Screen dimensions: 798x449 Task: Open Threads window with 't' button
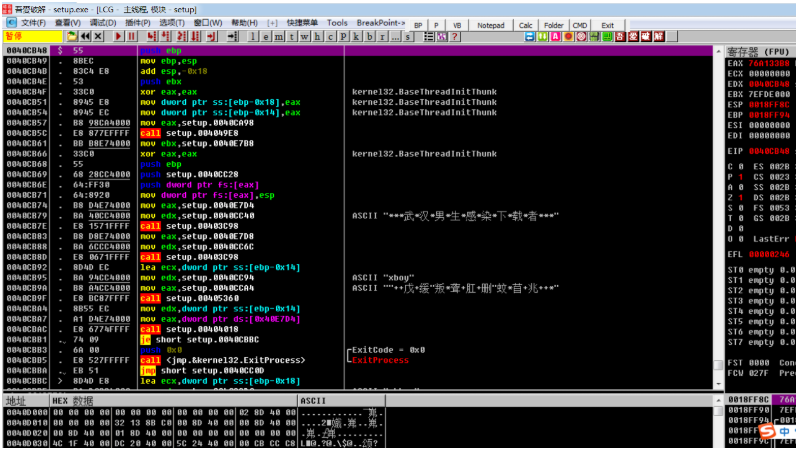292,37
